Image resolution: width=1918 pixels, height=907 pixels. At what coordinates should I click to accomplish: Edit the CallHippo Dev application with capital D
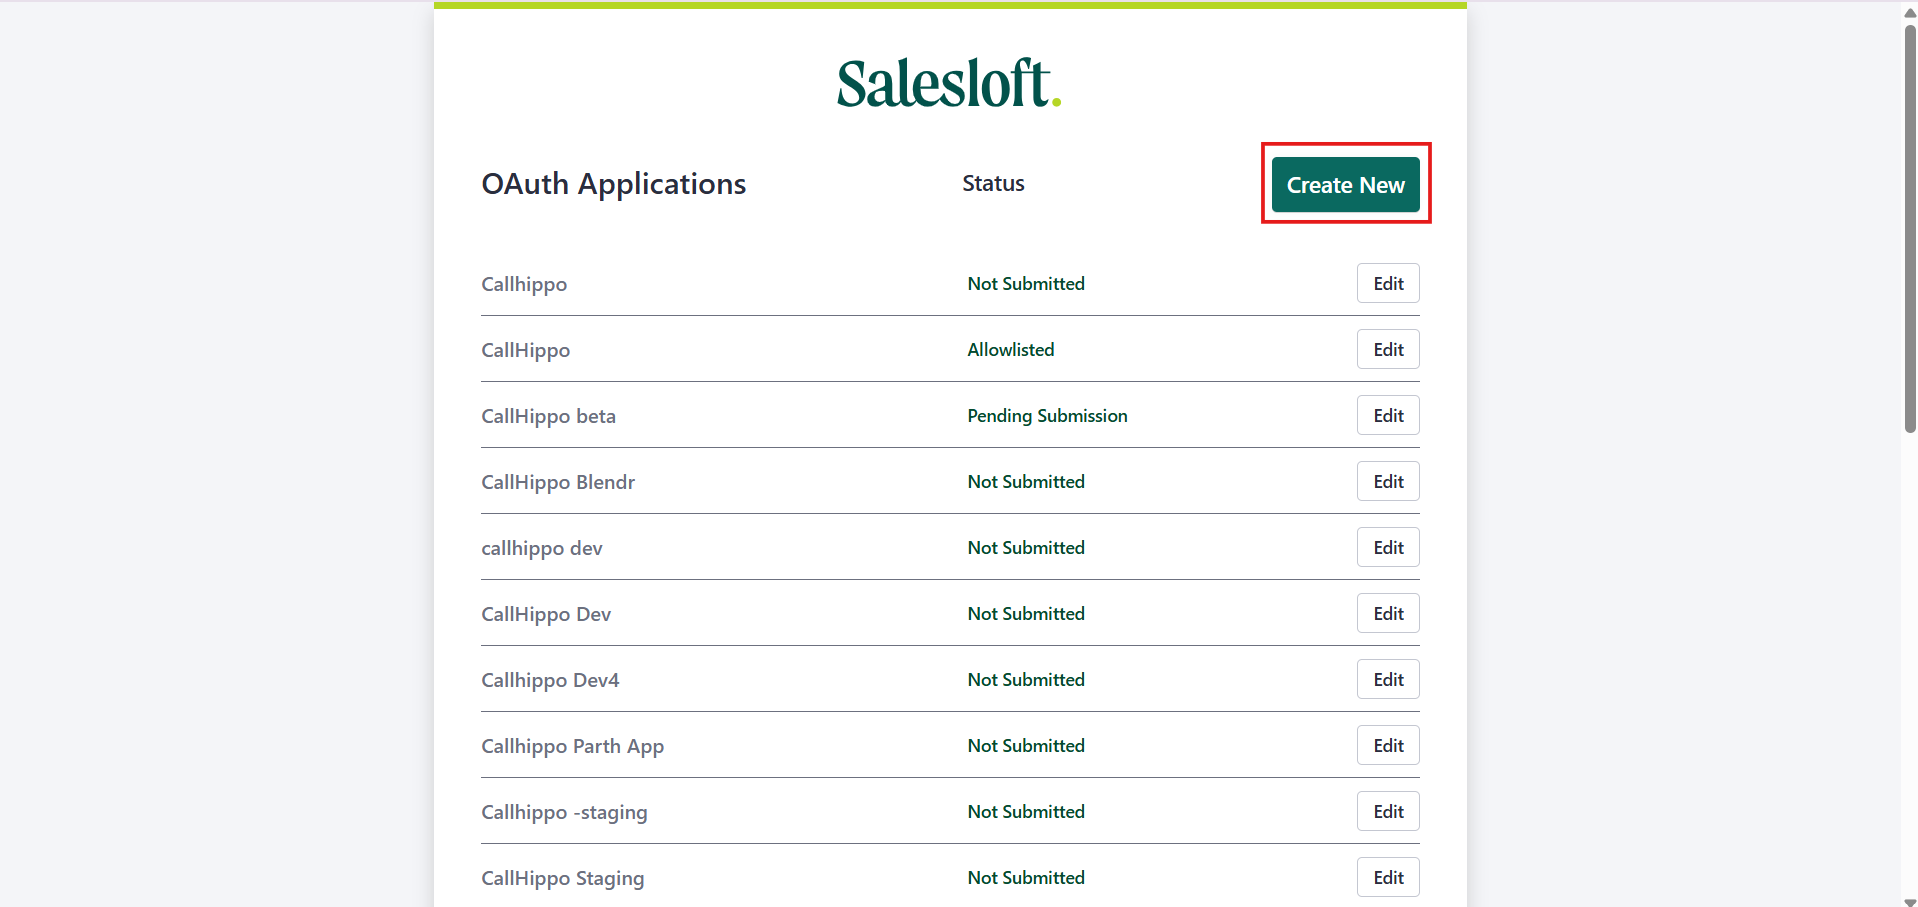[1388, 613]
